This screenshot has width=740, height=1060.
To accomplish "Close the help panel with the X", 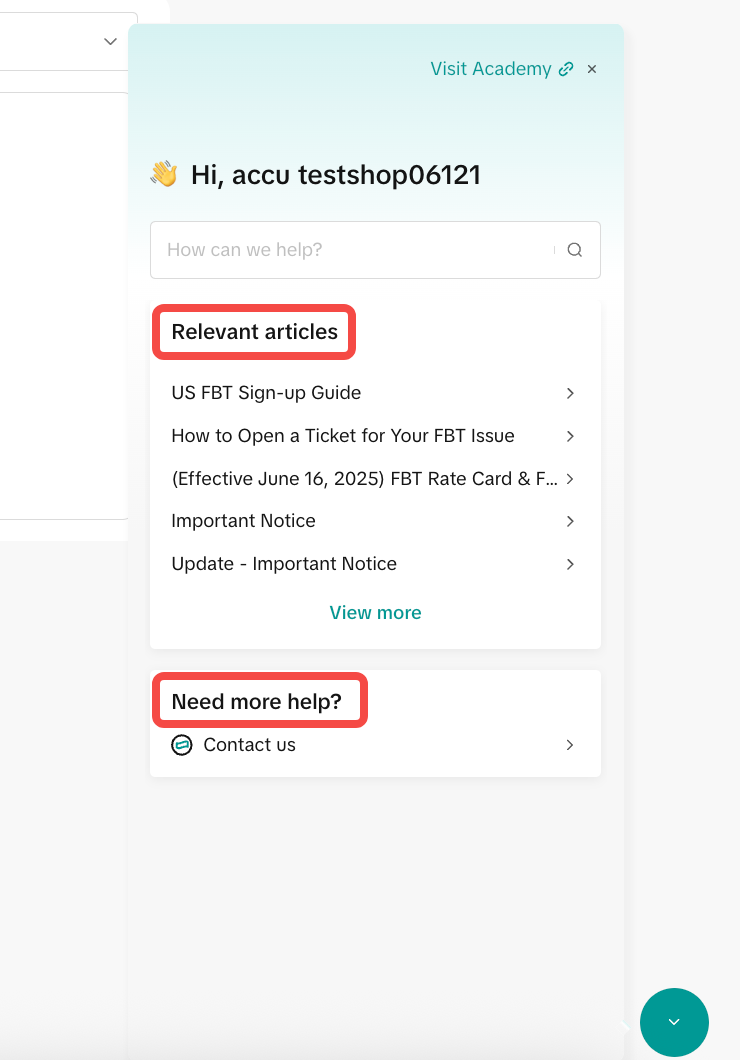I will [592, 69].
